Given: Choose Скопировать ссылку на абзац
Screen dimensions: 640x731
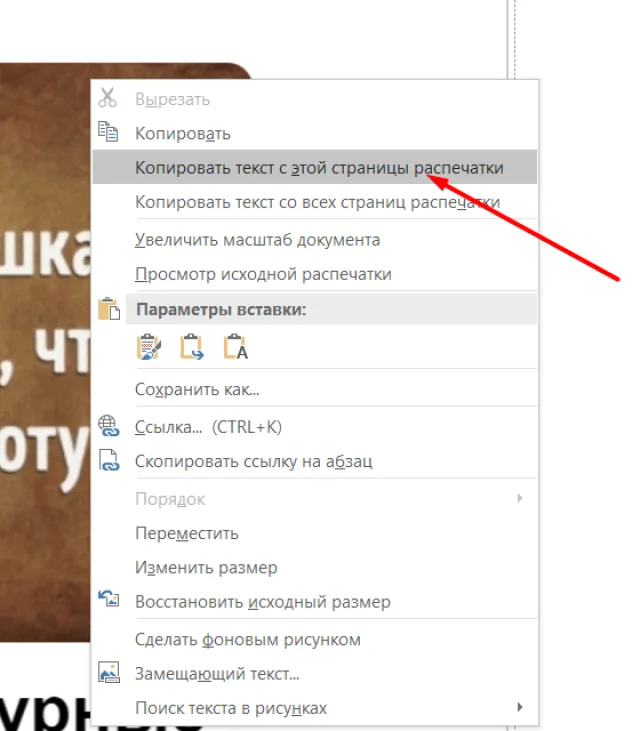Looking at the screenshot, I should pyautogui.click(x=315, y=461).
